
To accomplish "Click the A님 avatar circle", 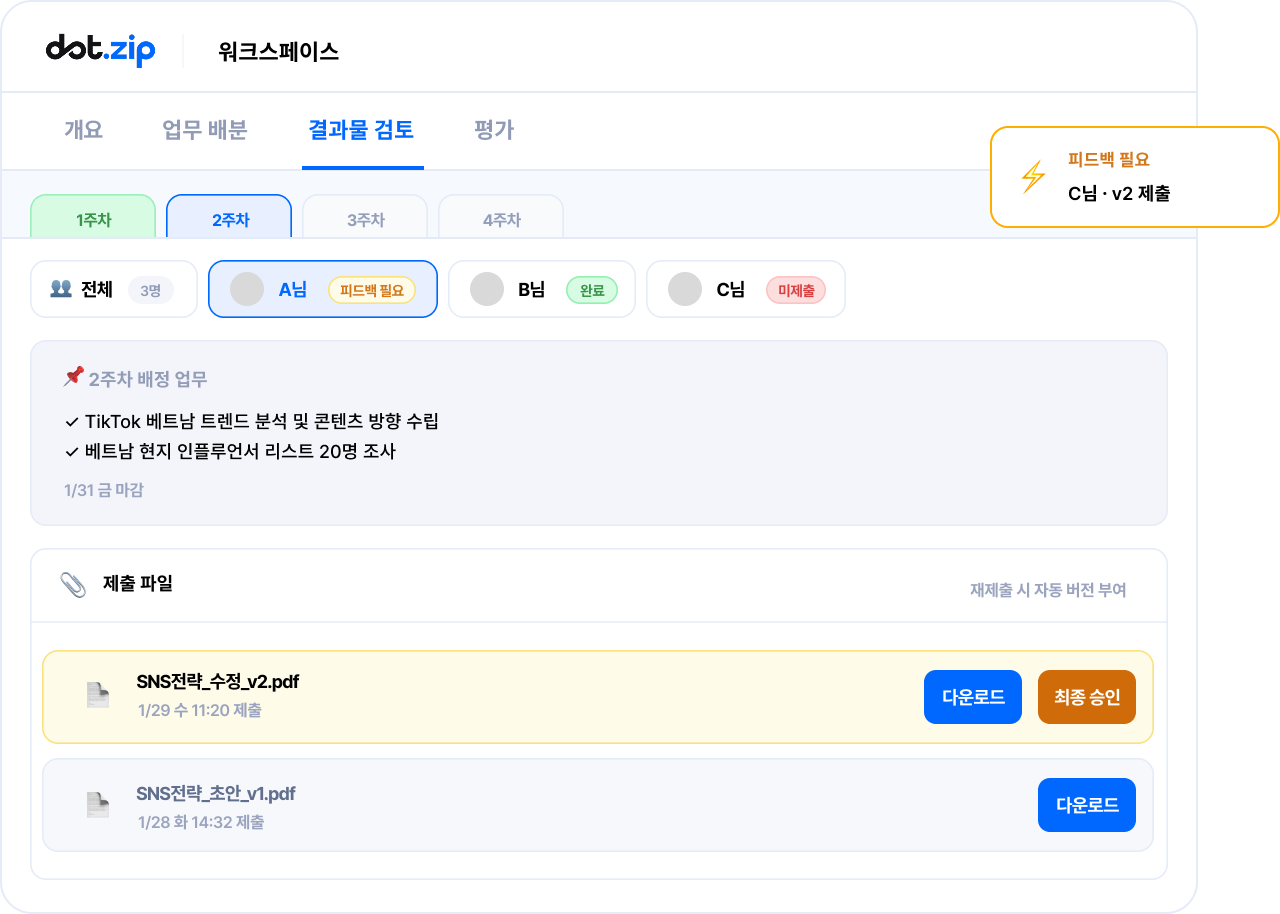I will [247, 289].
